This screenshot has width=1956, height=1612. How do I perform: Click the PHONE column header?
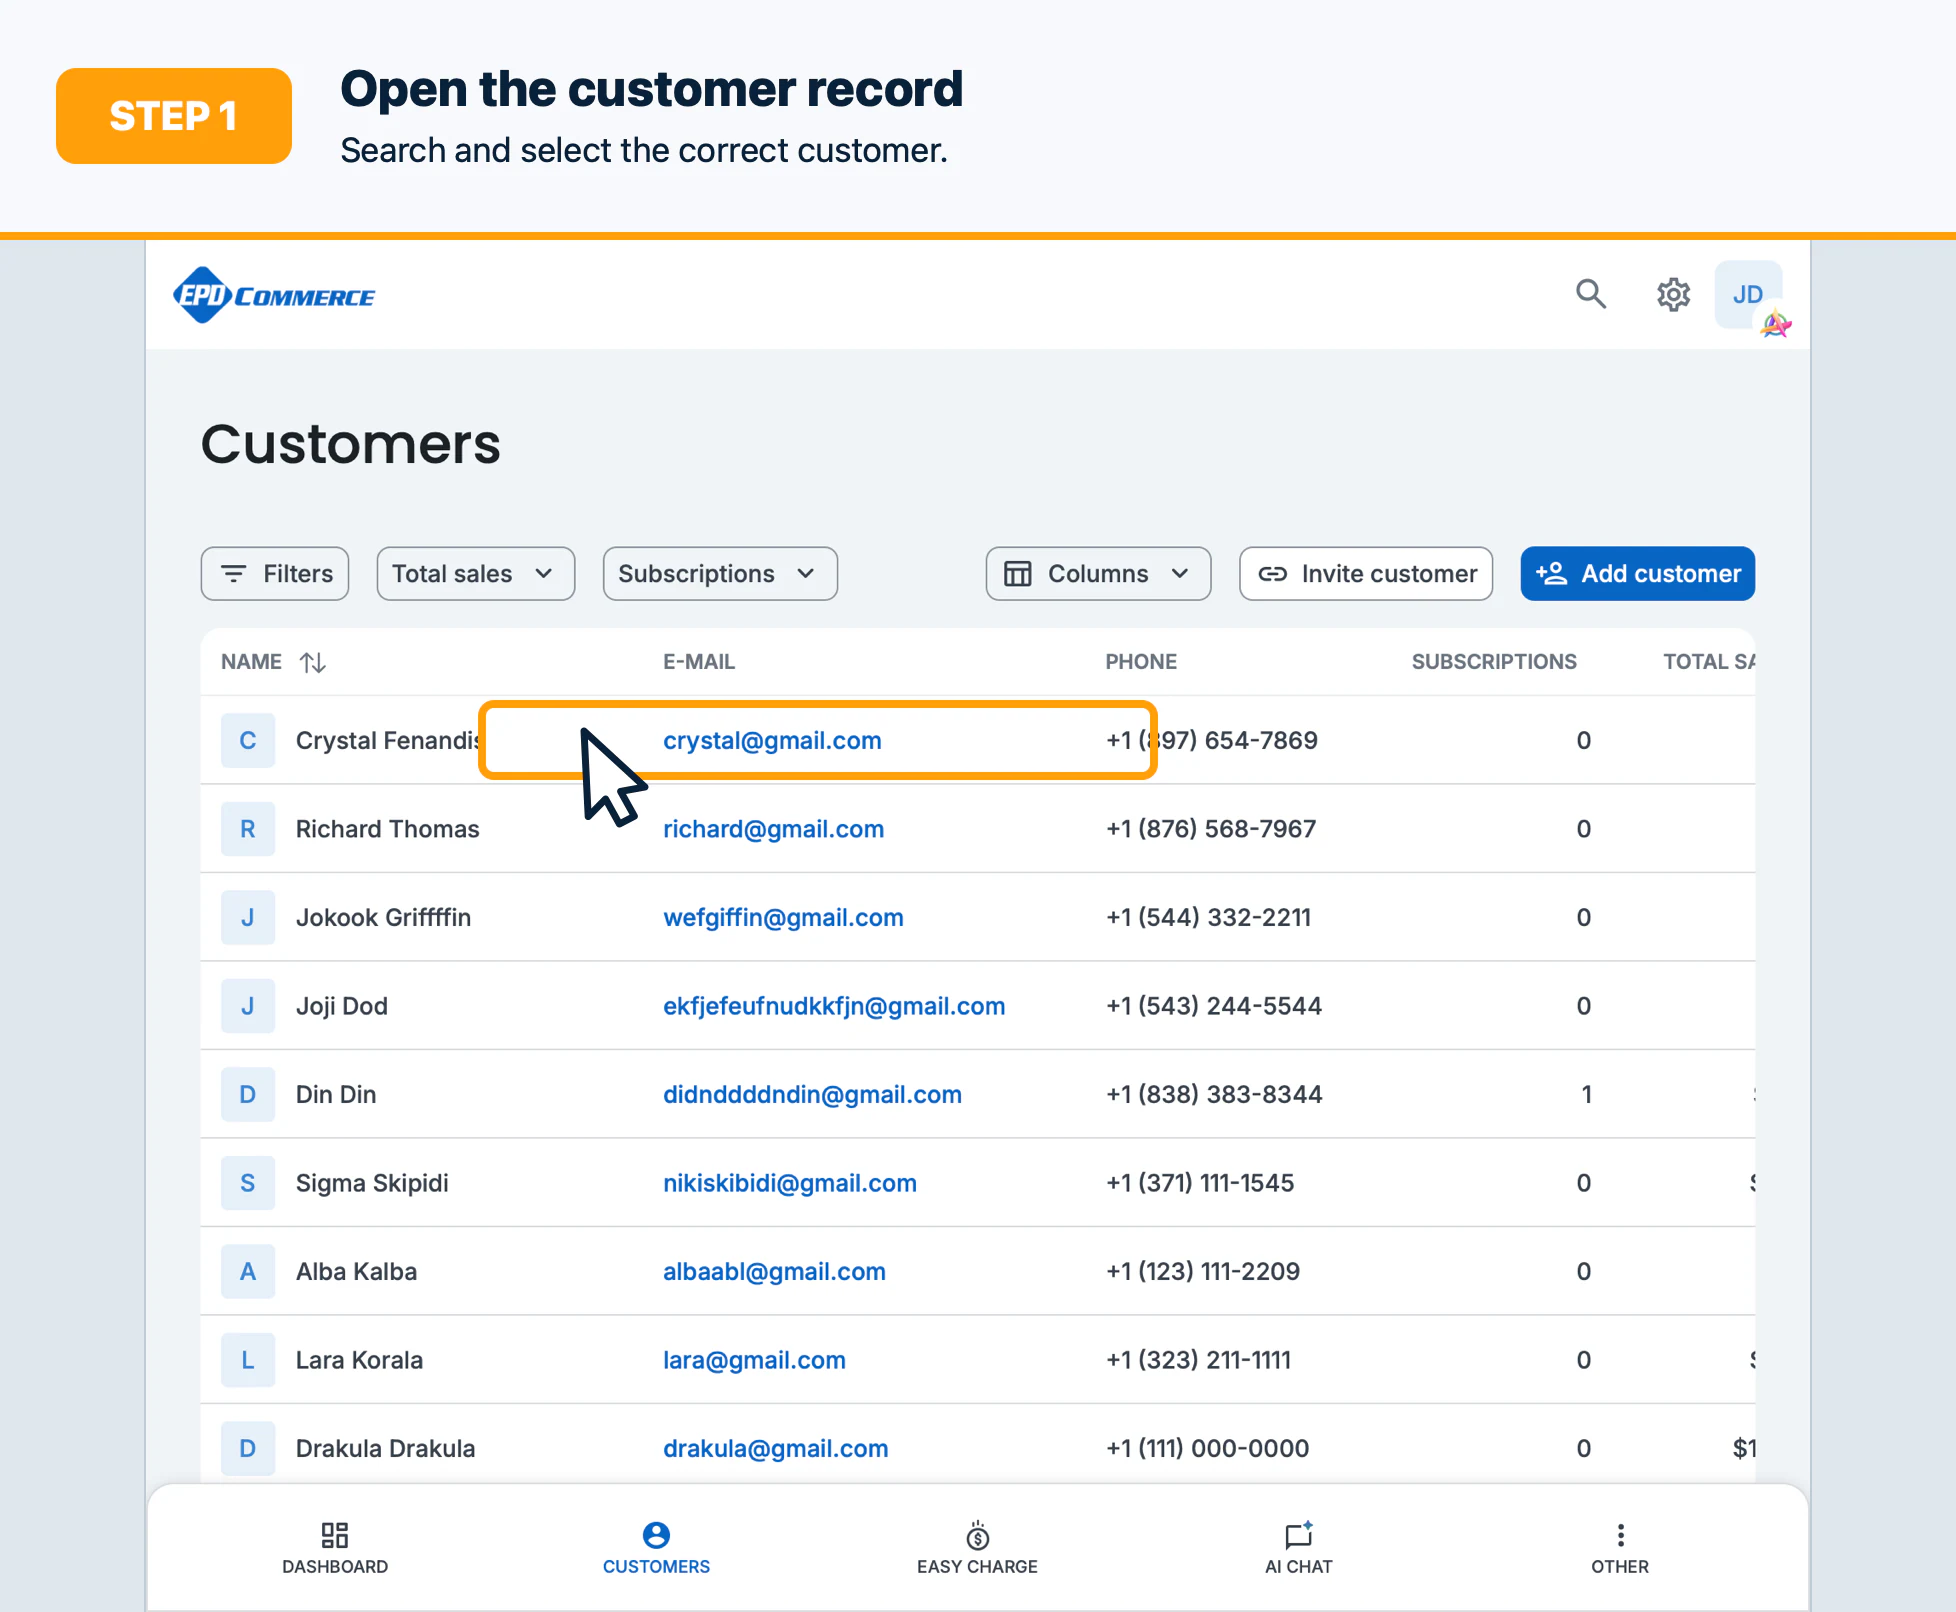point(1141,662)
